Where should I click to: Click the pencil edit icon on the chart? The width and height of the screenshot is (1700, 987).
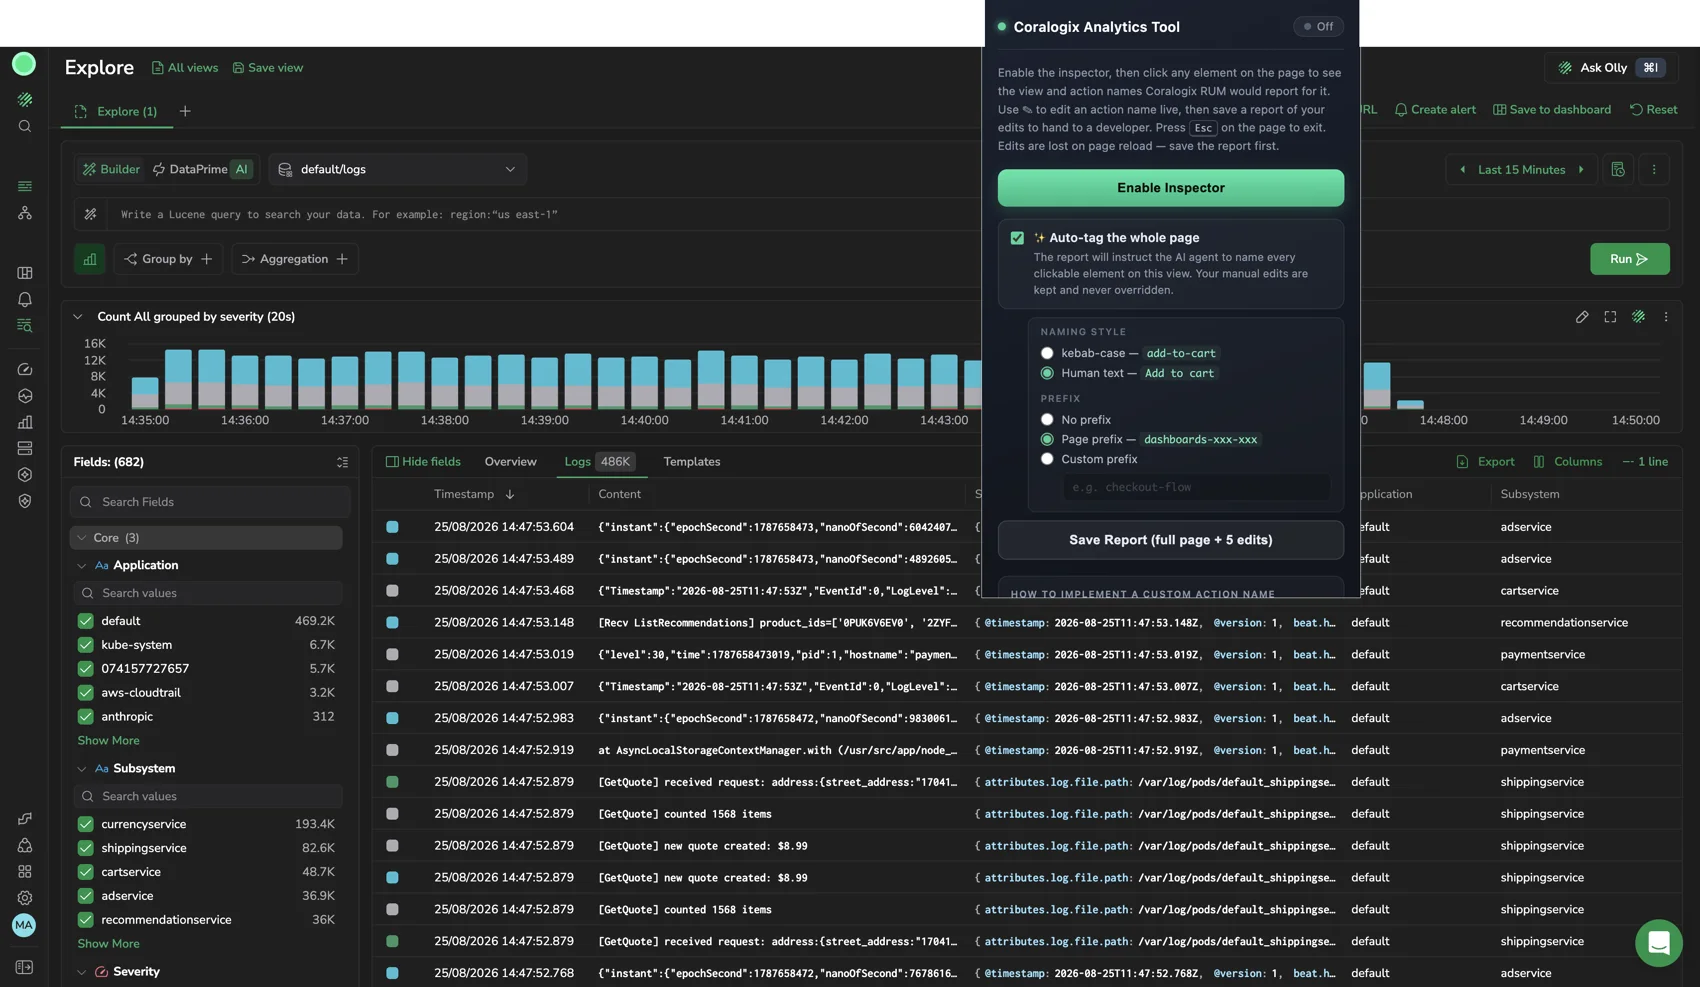(1582, 317)
